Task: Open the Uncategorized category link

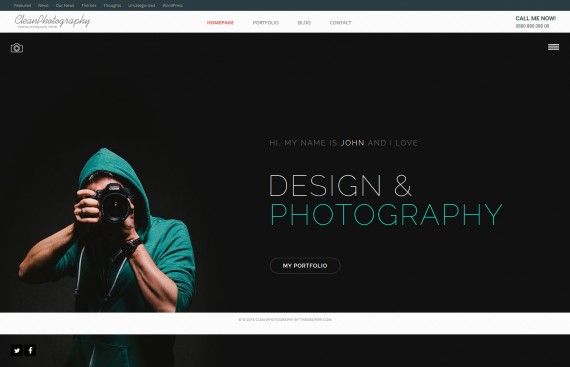Action: click(141, 5)
